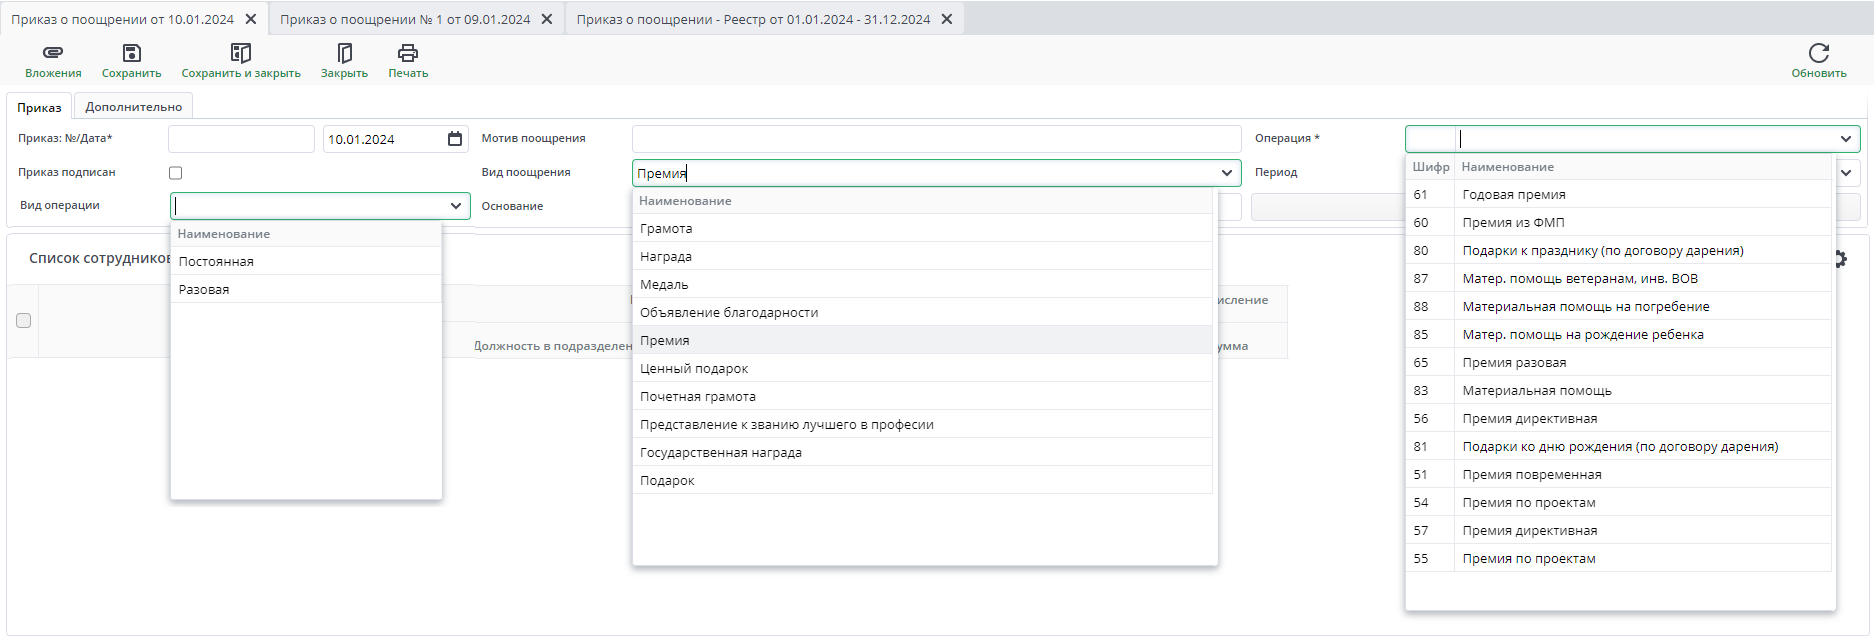Check the select-all checkbox in employee table

(x=24, y=321)
